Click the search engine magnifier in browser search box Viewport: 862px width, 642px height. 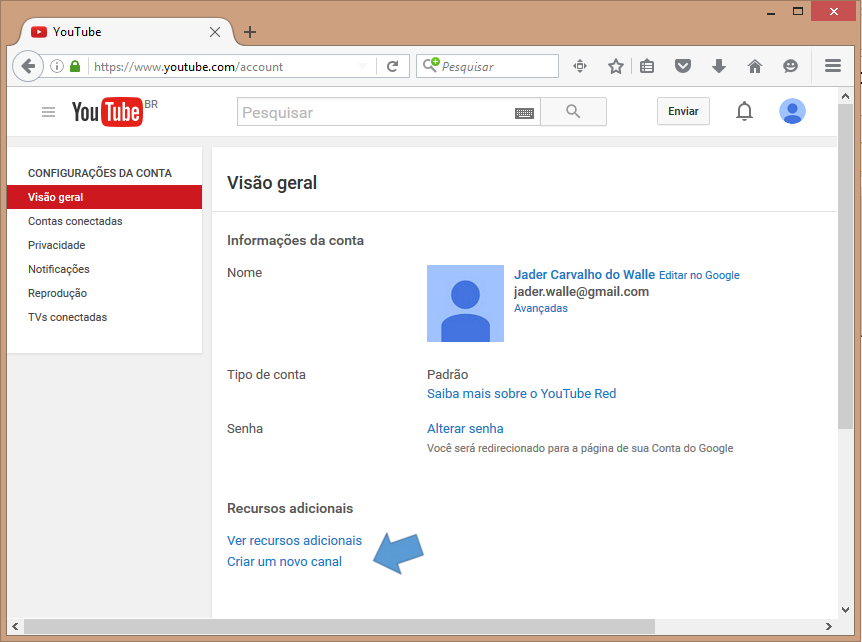click(431, 65)
